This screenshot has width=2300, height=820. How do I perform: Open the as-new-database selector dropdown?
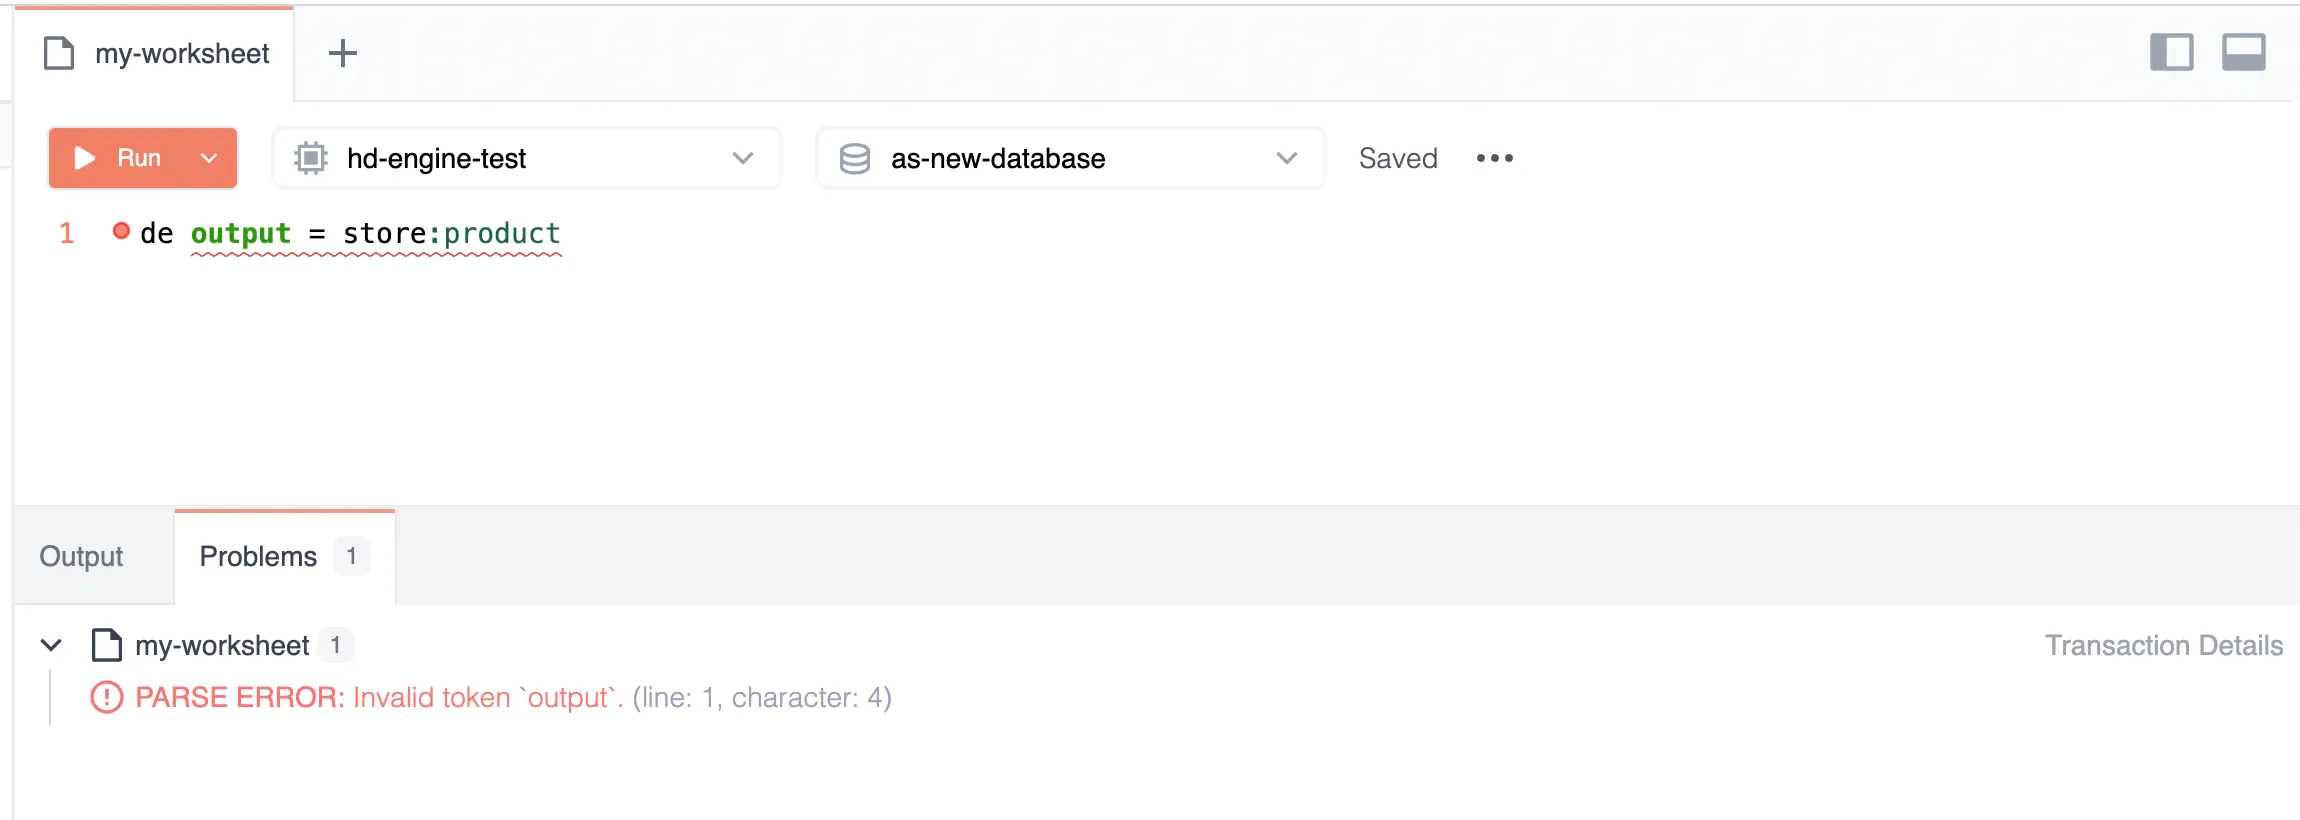click(x=1071, y=158)
